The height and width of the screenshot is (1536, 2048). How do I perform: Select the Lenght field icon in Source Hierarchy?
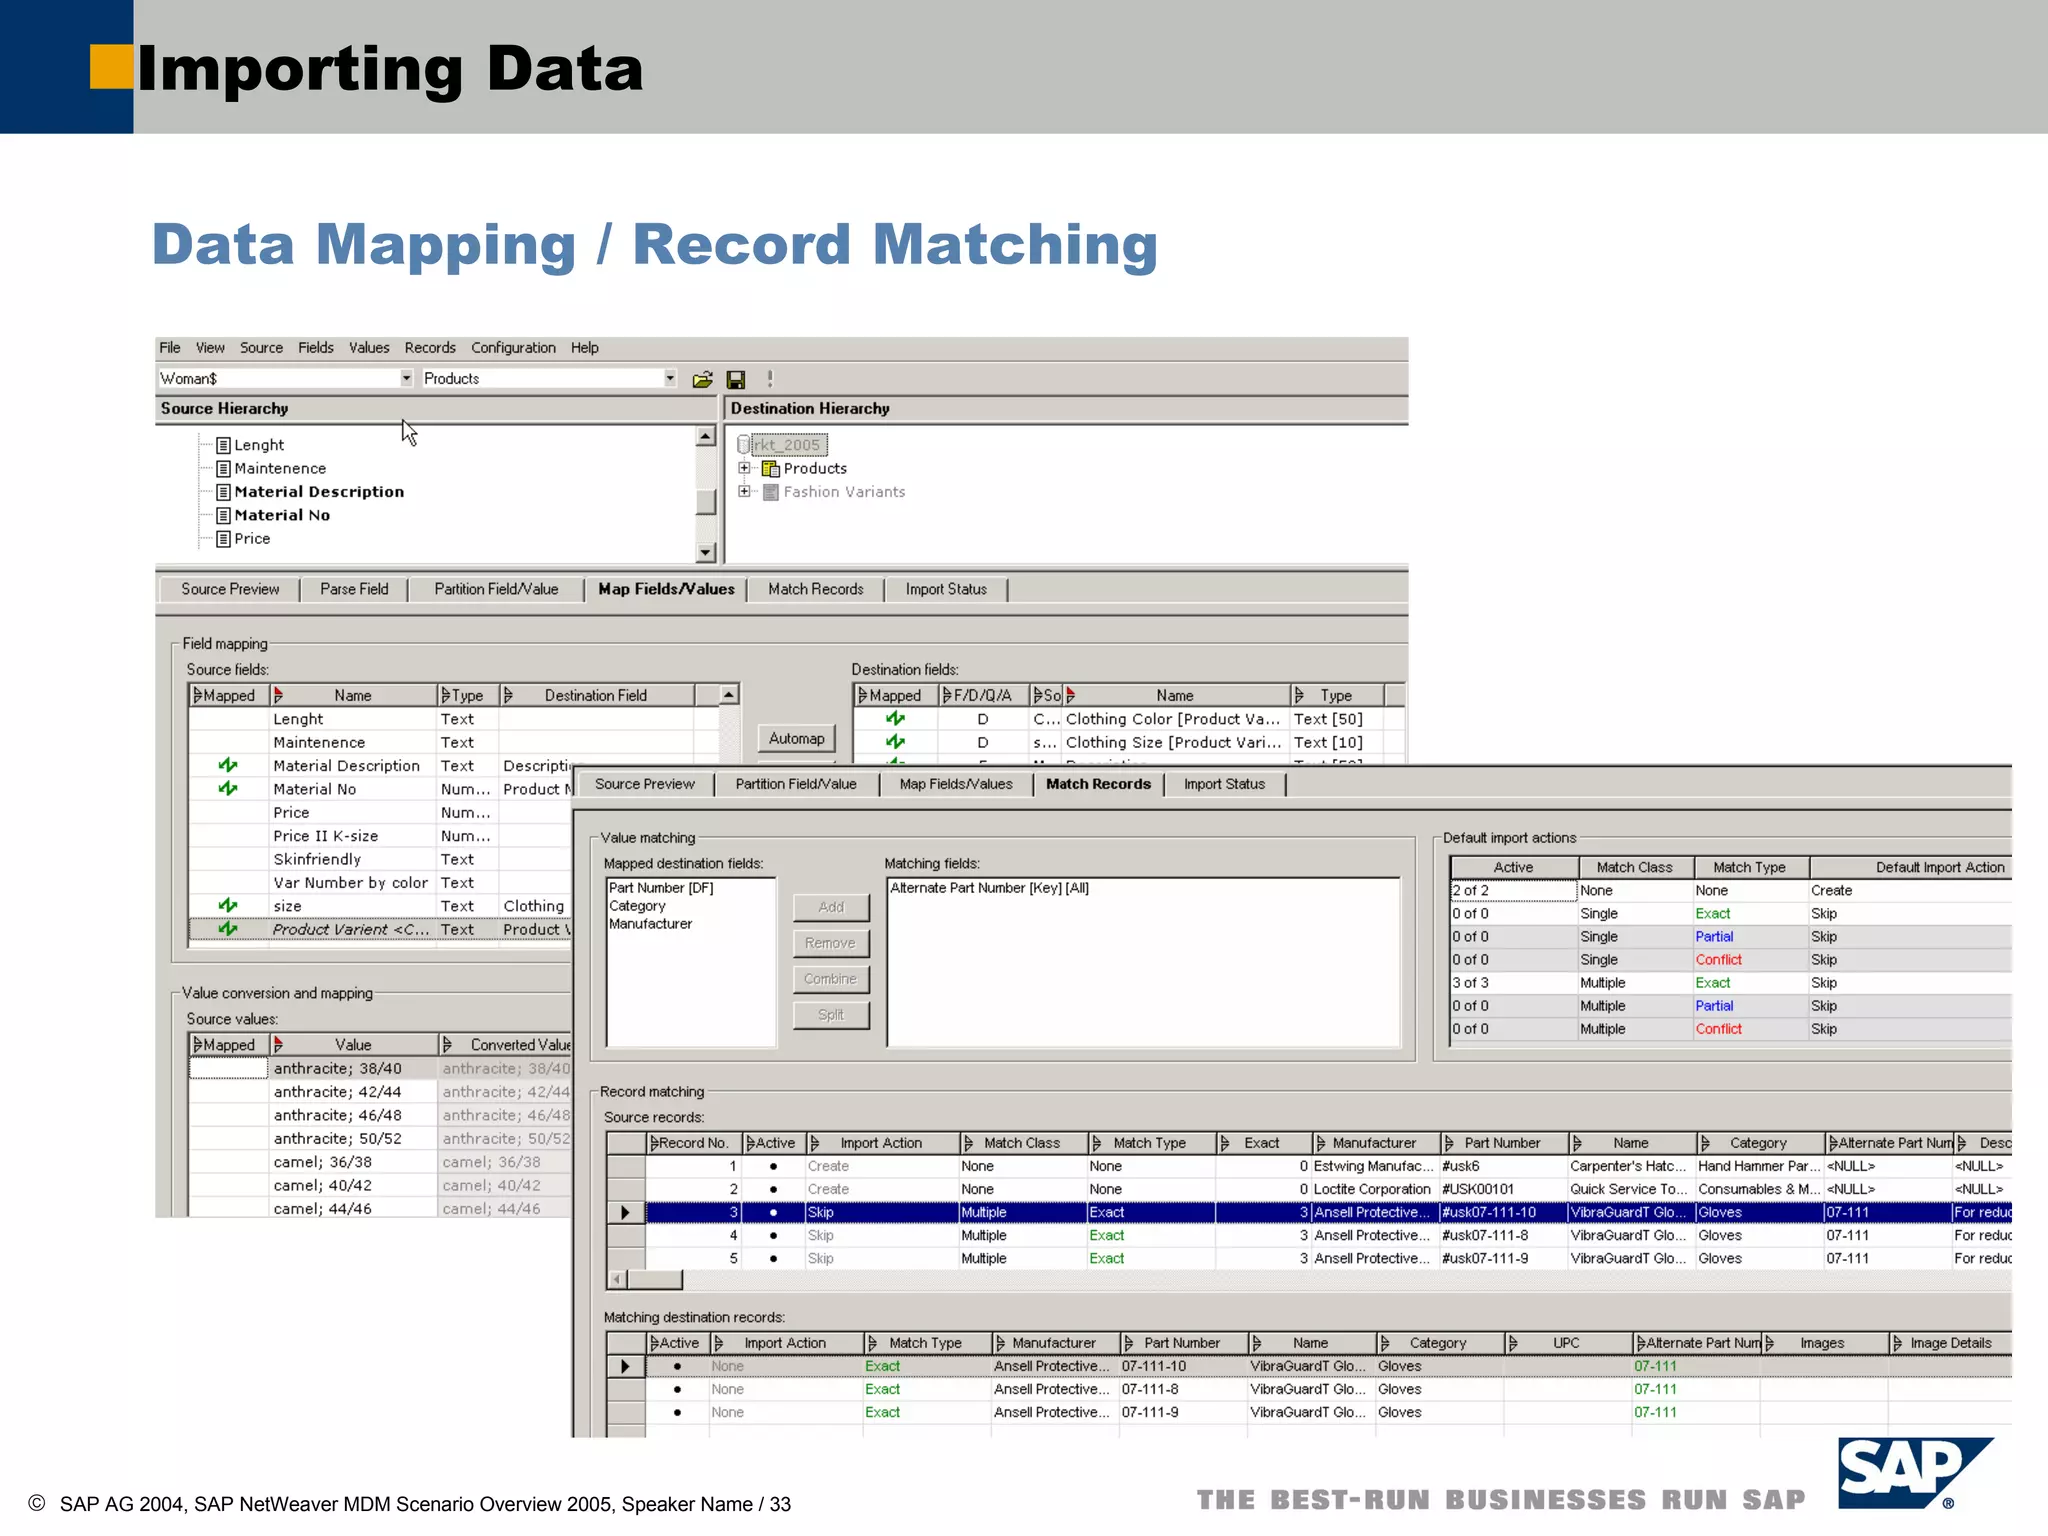tap(224, 445)
